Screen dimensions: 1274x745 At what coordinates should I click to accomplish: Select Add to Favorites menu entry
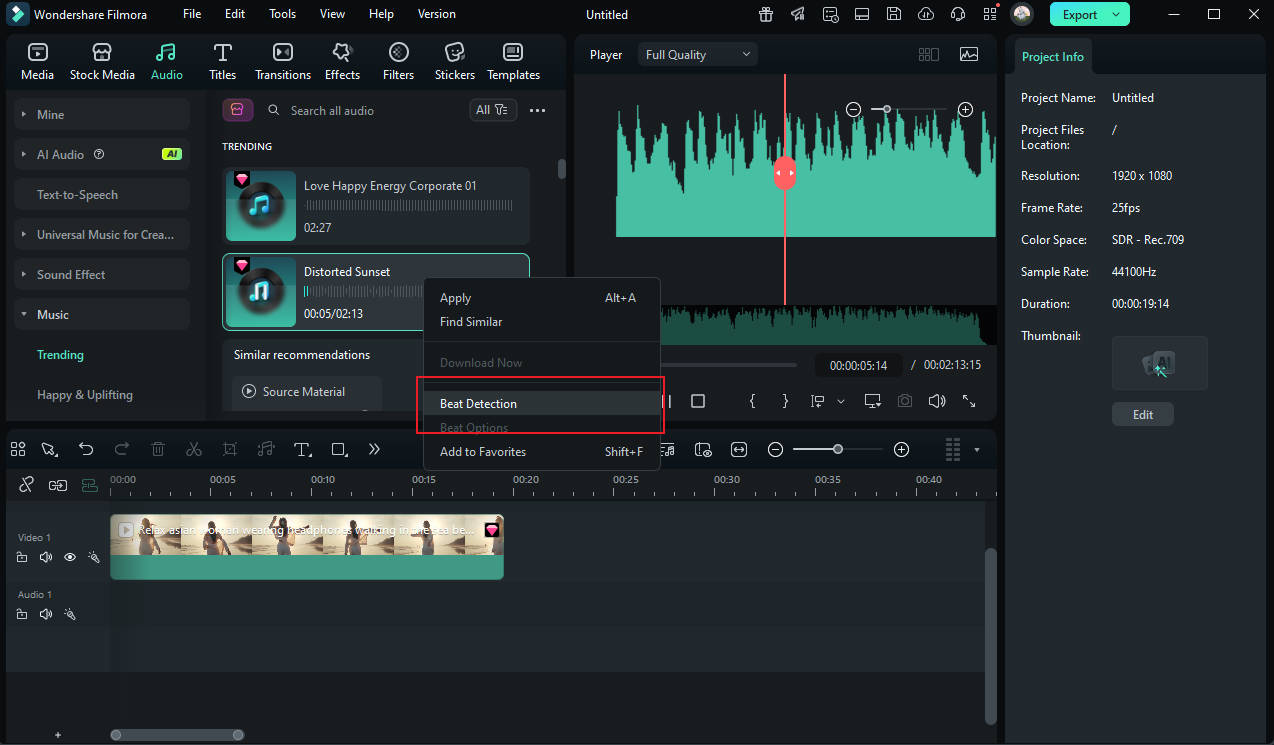click(x=541, y=452)
